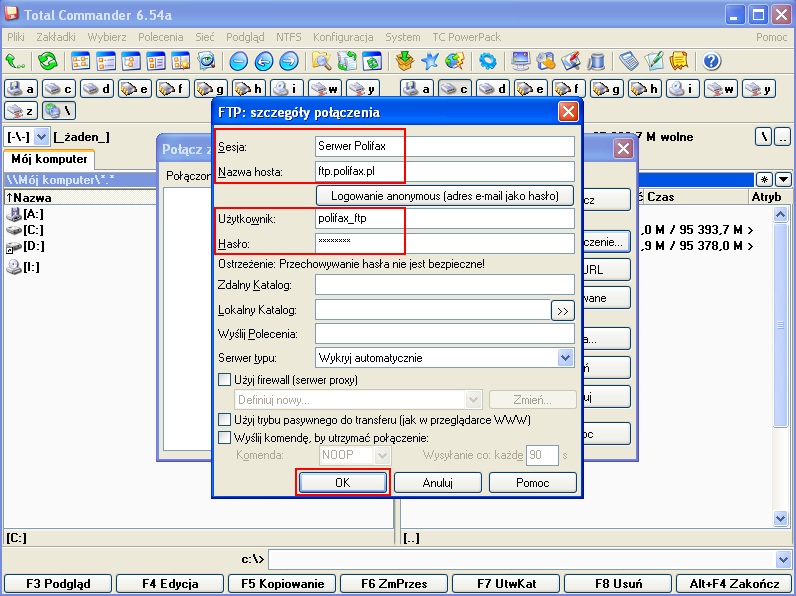This screenshot has height=596, width=796.
Task: Select left panel drive d button
Action: point(97,89)
